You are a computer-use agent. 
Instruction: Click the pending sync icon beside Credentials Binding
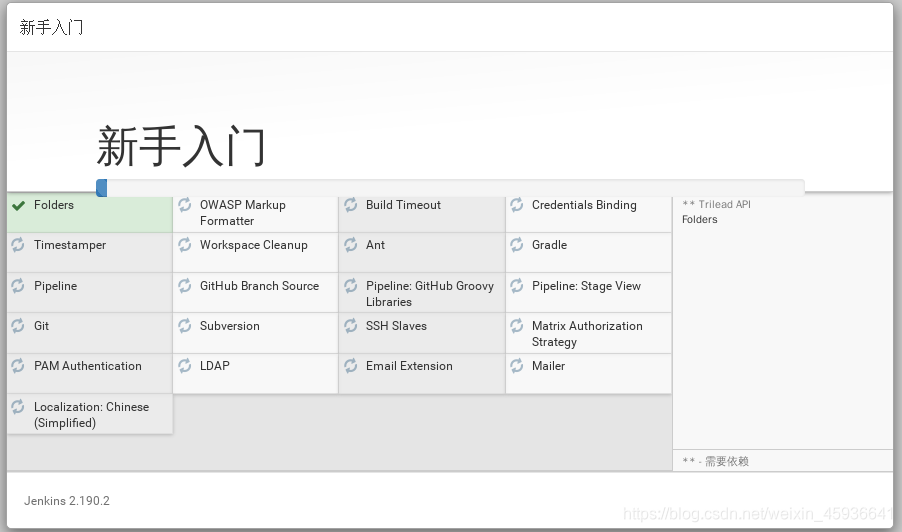(x=517, y=205)
